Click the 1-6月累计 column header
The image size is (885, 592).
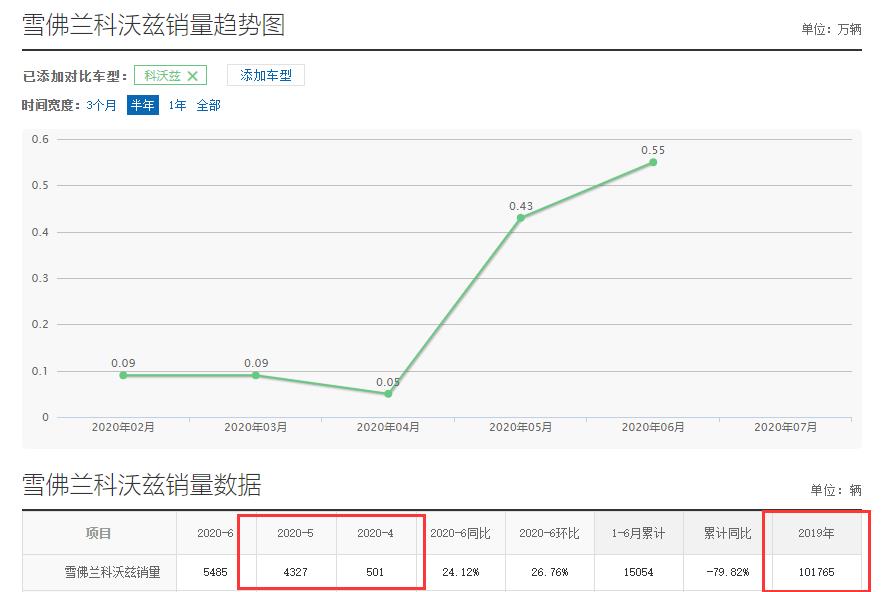638,533
